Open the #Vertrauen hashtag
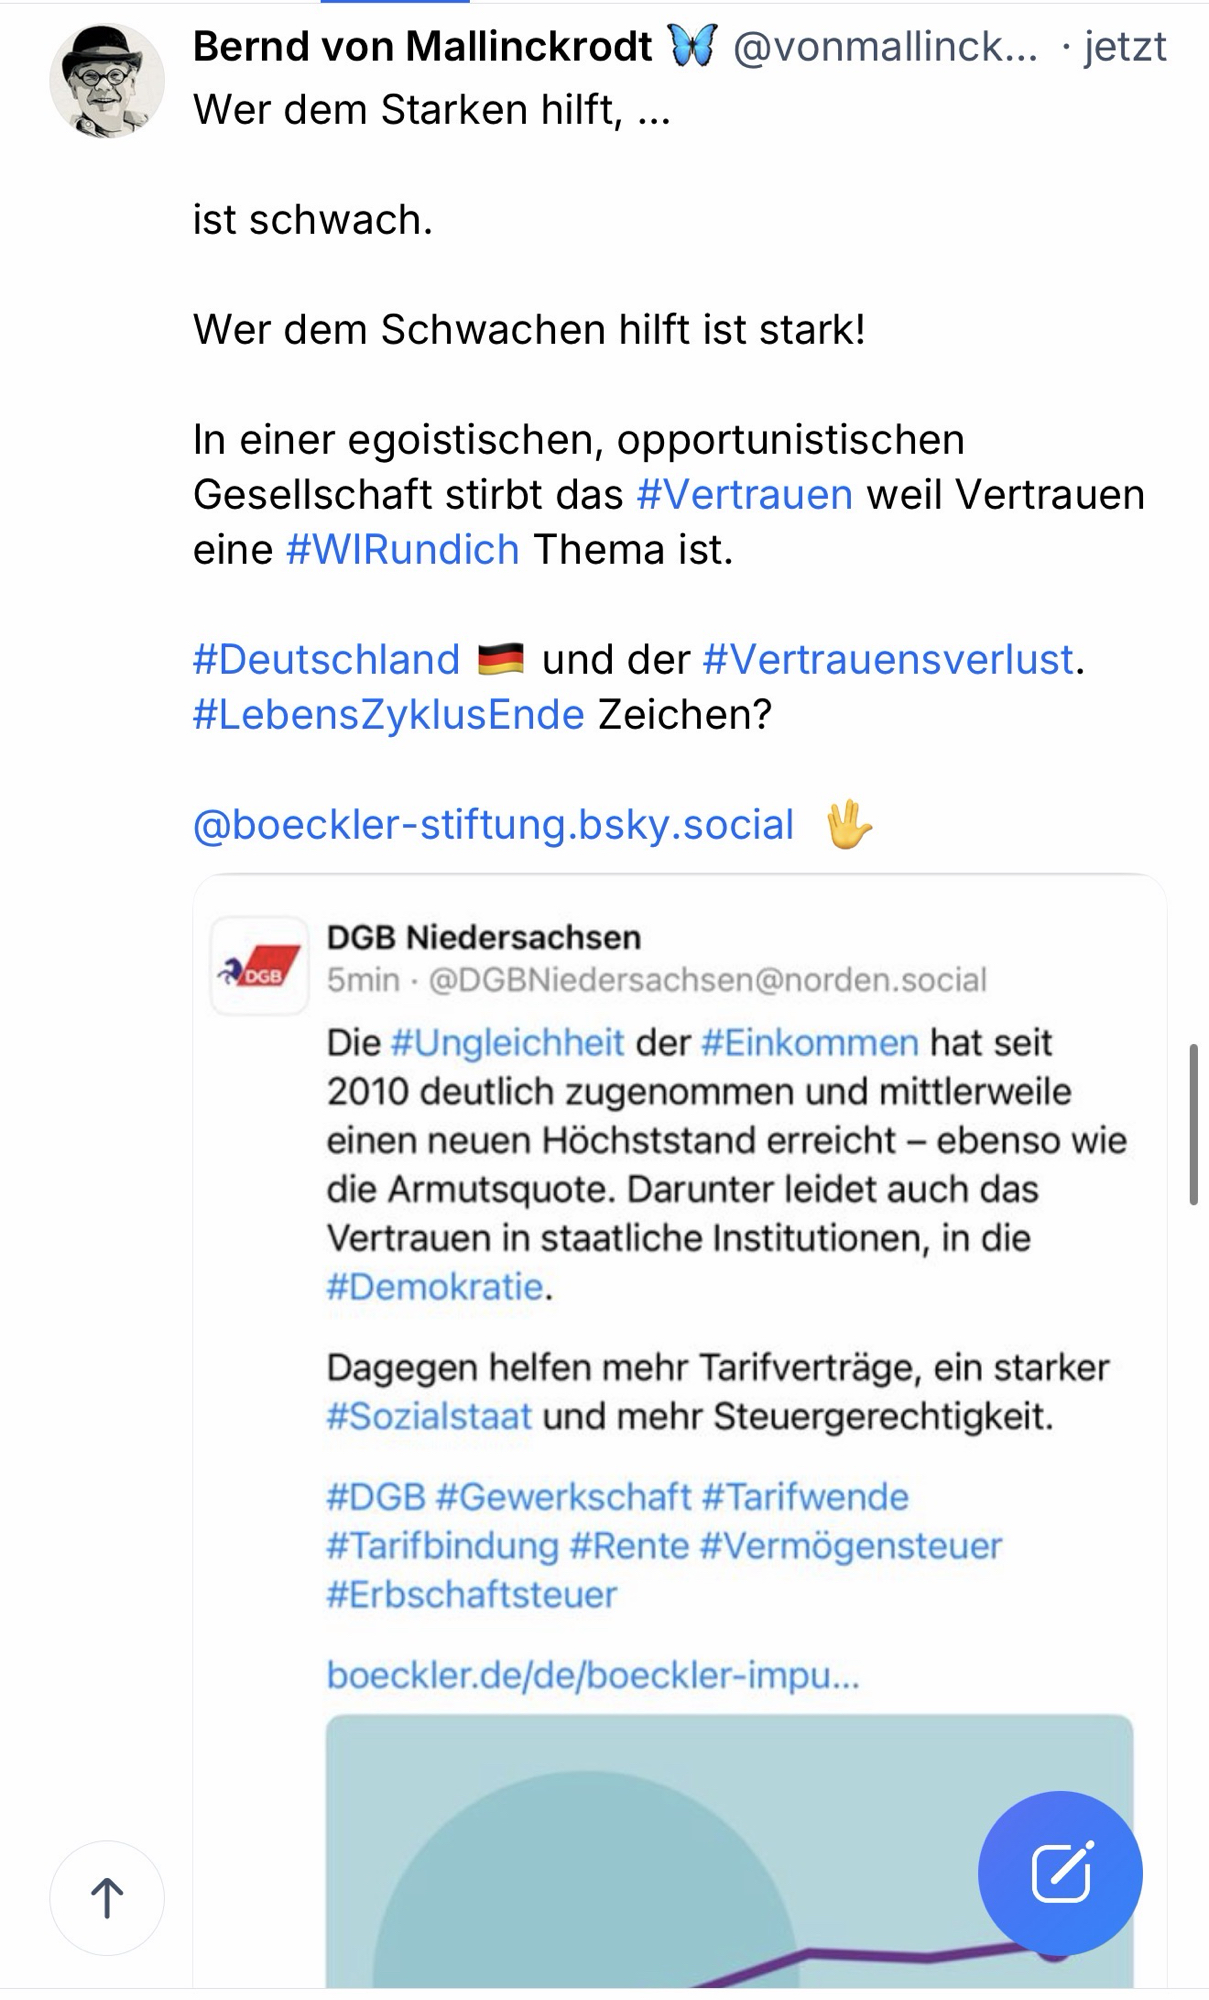The width and height of the screenshot is (1209, 2000). point(744,494)
